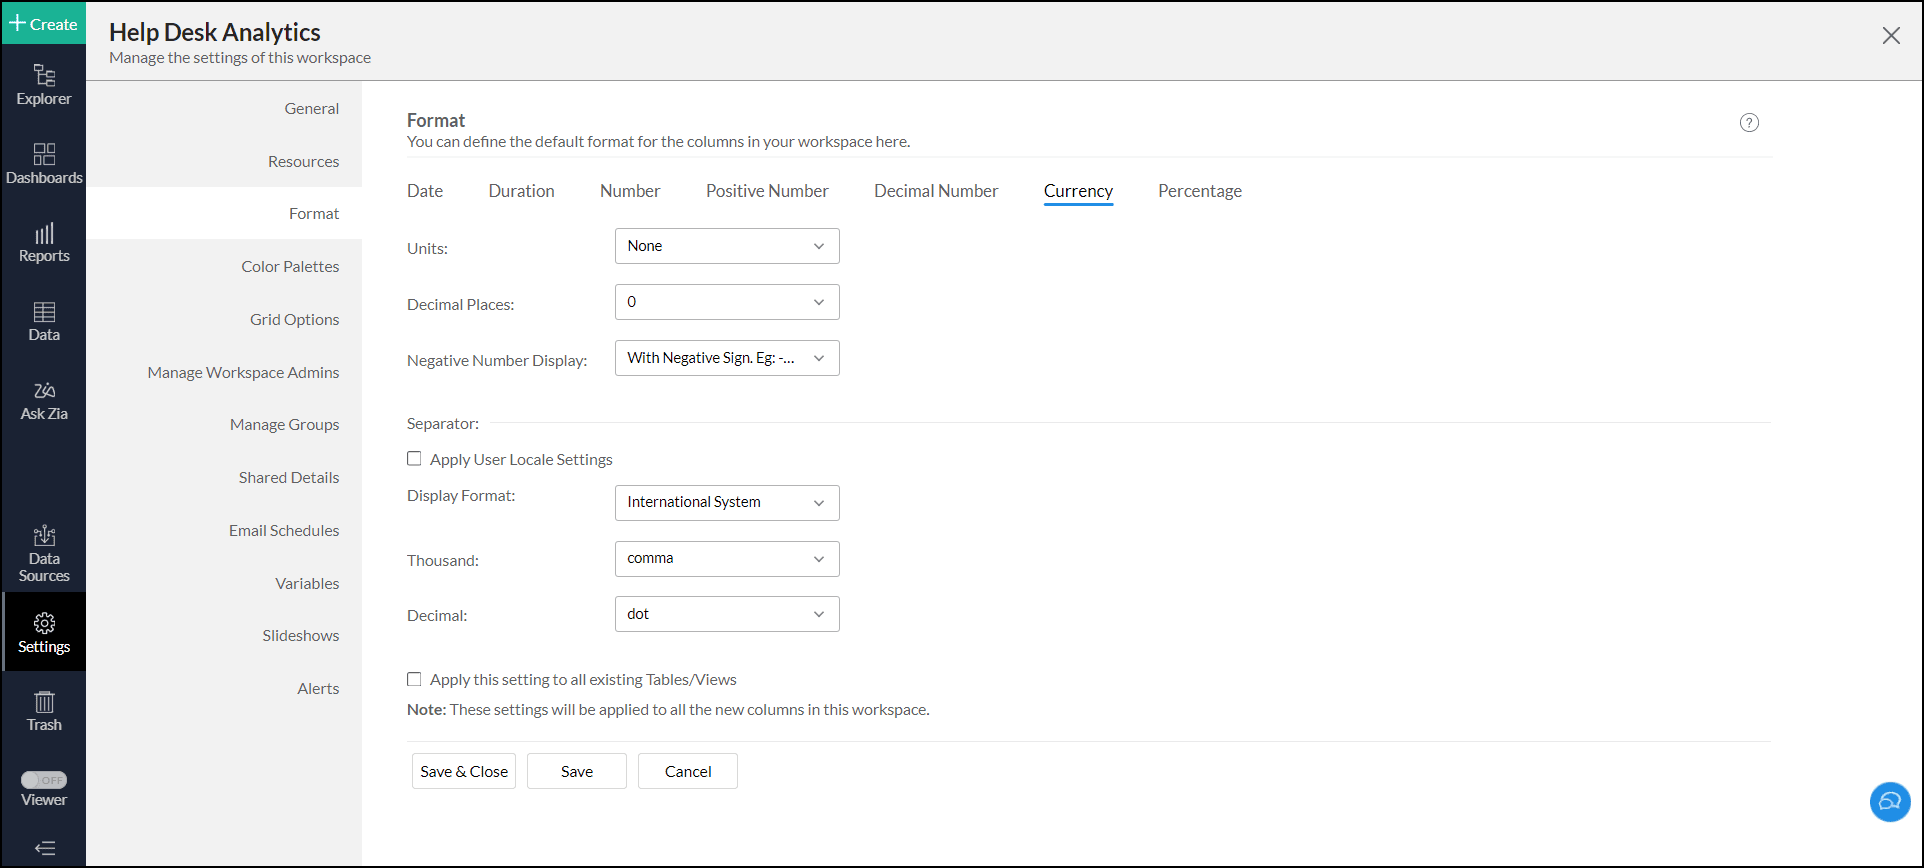Open Reports from the sidebar

(44, 242)
